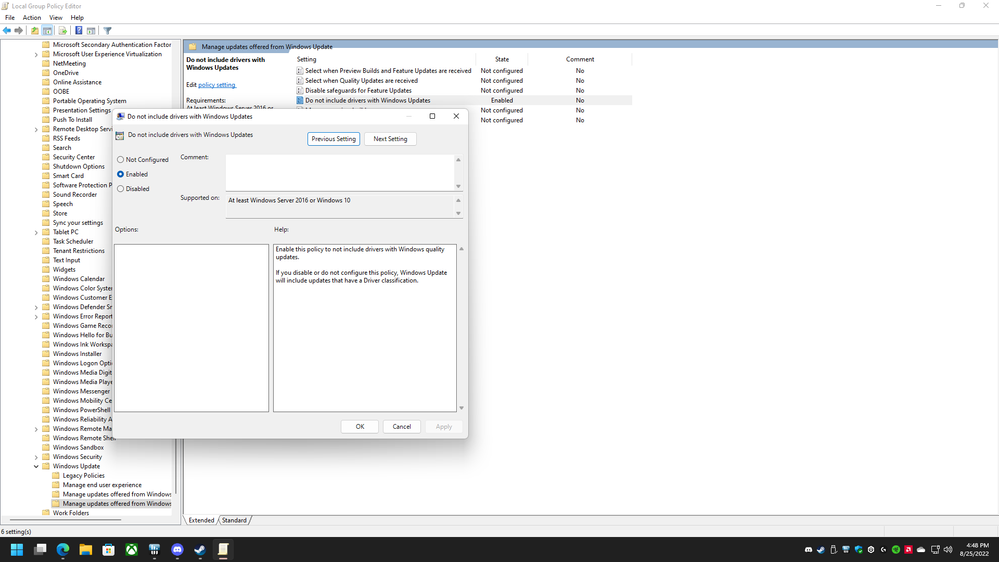Click the Group Policy Editor taskbar icon
The height and width of the screenshot is (562, 999).
pos(223,549)
